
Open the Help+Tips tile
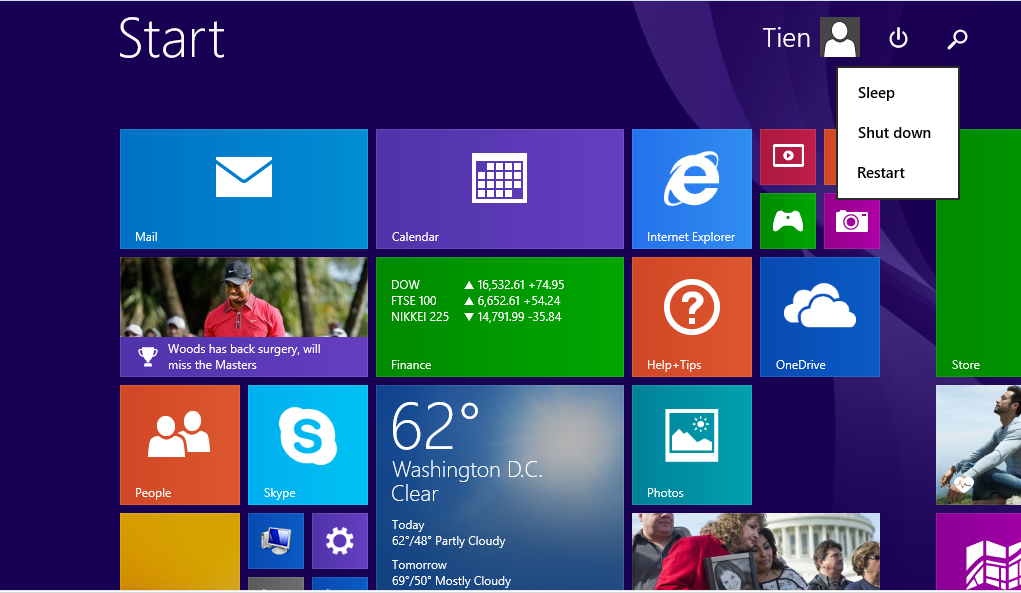(x=692, y=317)
